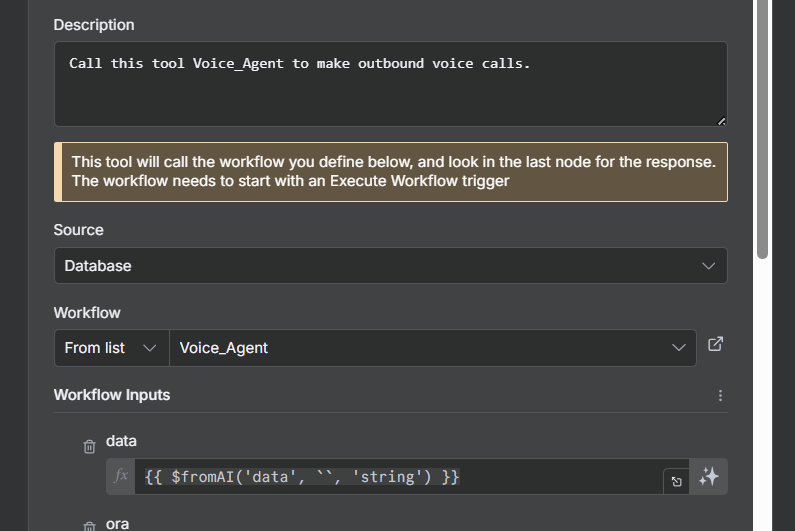This screenshot has width=795, height=531.
Task: Click the Workflow Inputs heading
Action: (112, 395)
